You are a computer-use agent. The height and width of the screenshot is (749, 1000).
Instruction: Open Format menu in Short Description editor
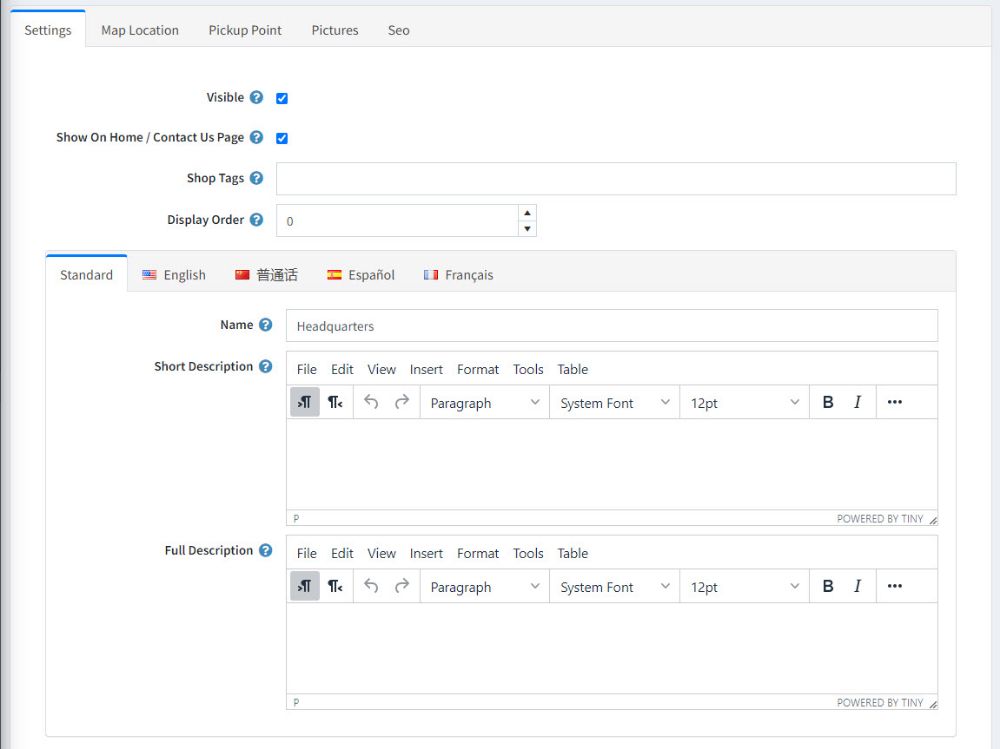[478, 369]
